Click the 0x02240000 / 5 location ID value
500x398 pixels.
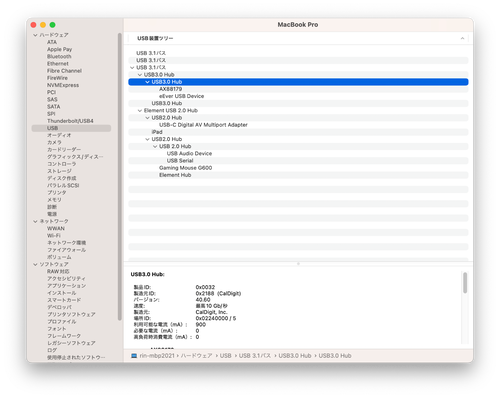coord(216,318)
